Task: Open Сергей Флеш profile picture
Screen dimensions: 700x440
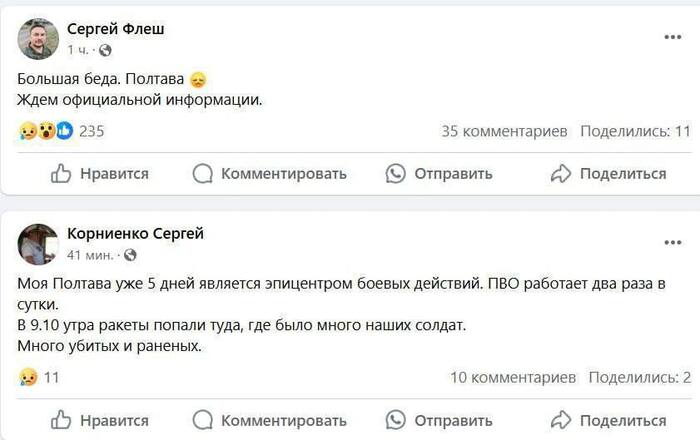Action: 39,38
